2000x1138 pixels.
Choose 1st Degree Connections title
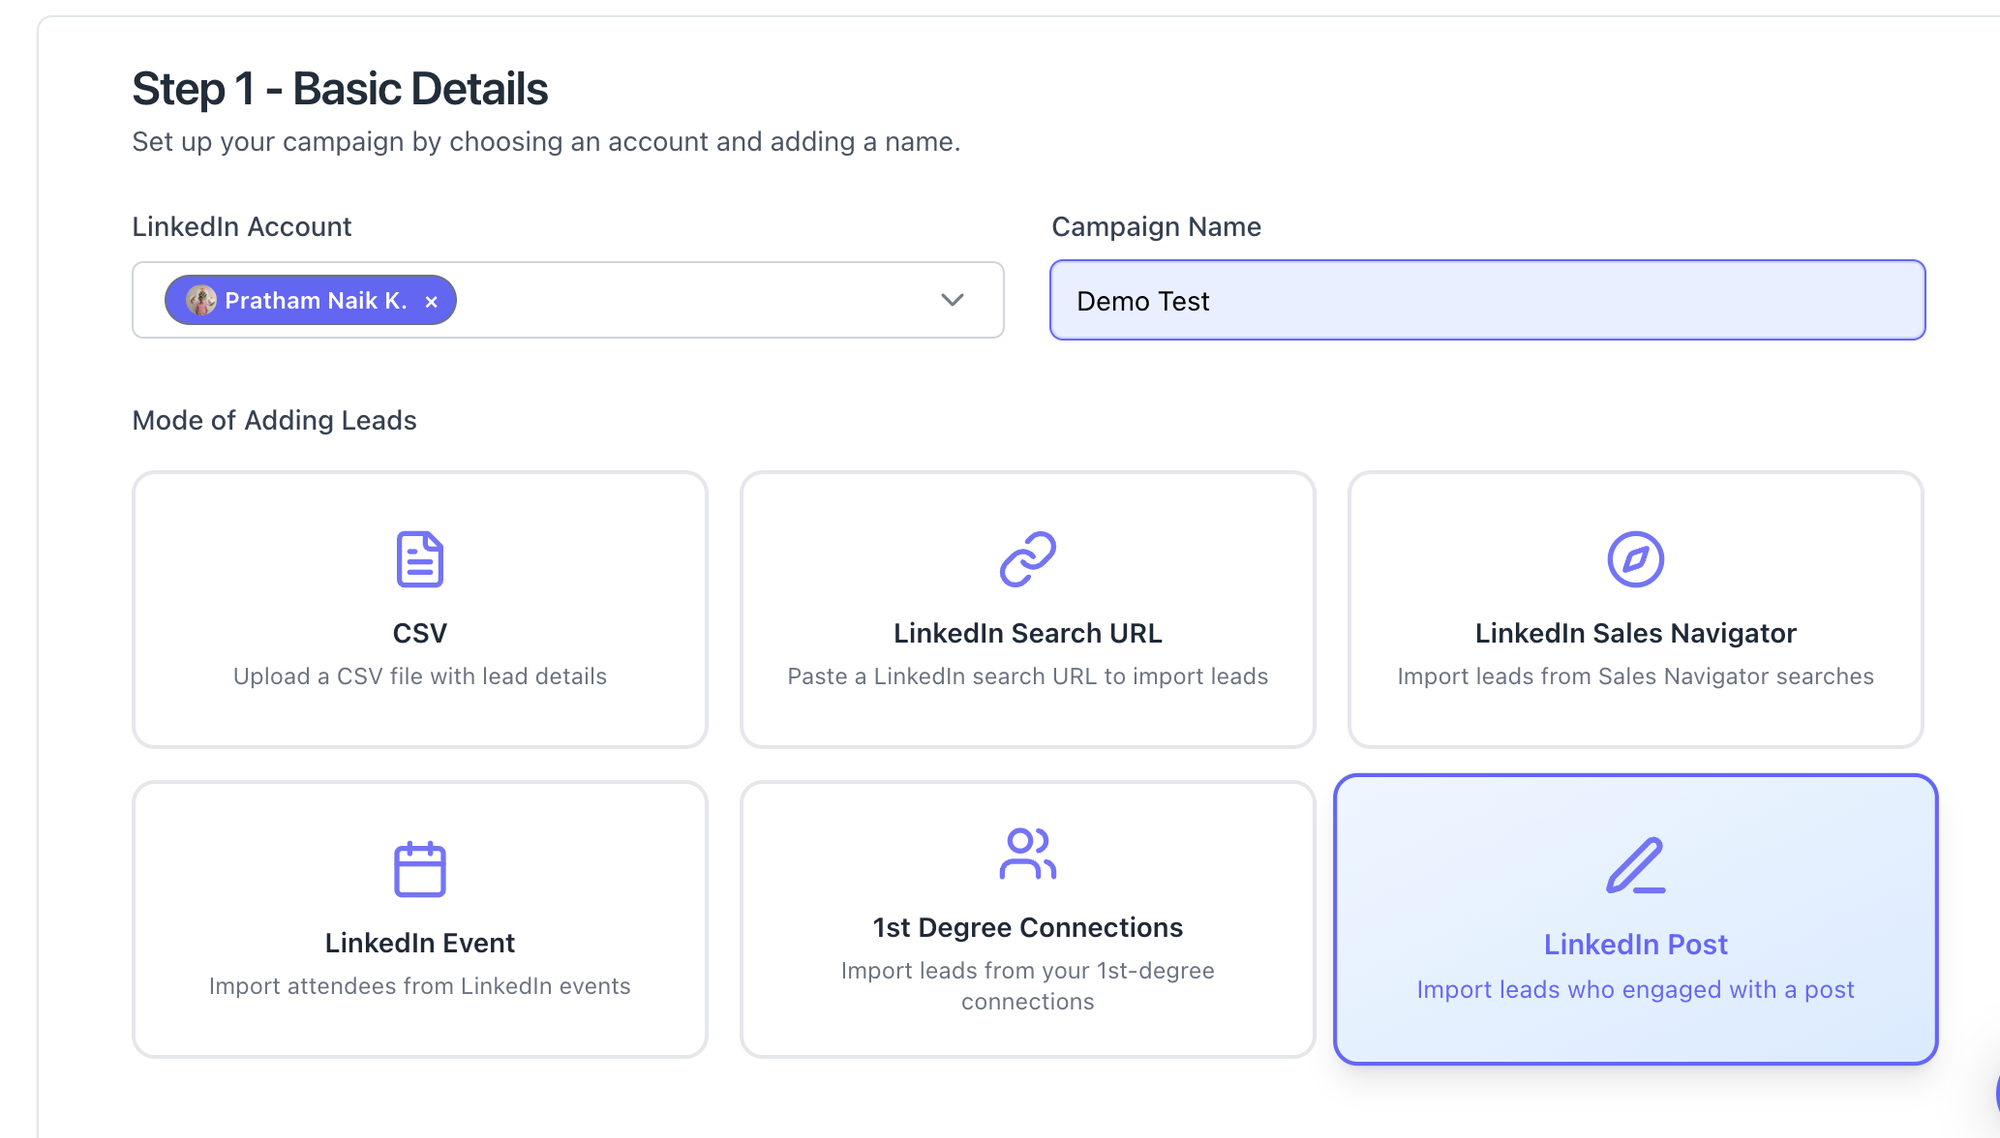click(1027, 927)
